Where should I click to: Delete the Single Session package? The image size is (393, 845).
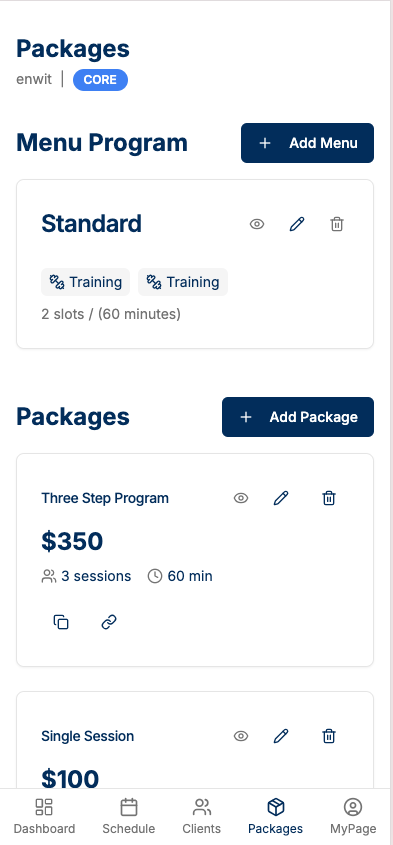(329, 736)
